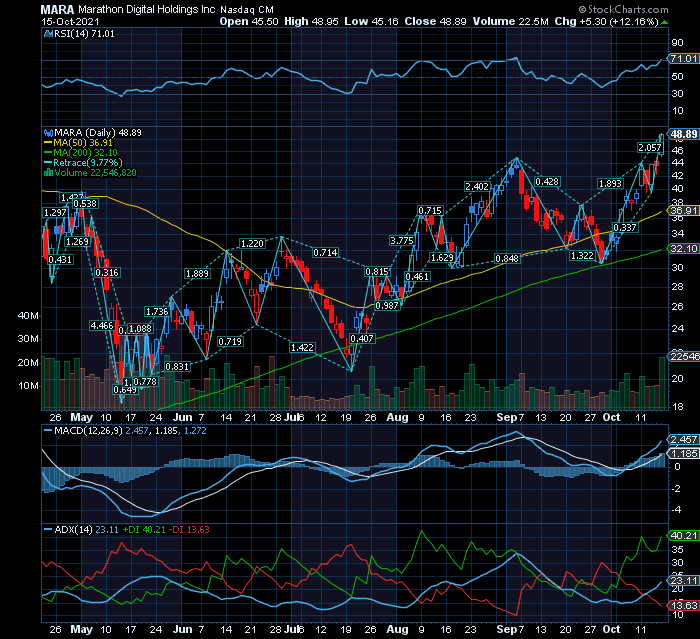This screenshot has width=700, height=639.
Task: Click the 0.848 retracement label
Action: [507, 259]
